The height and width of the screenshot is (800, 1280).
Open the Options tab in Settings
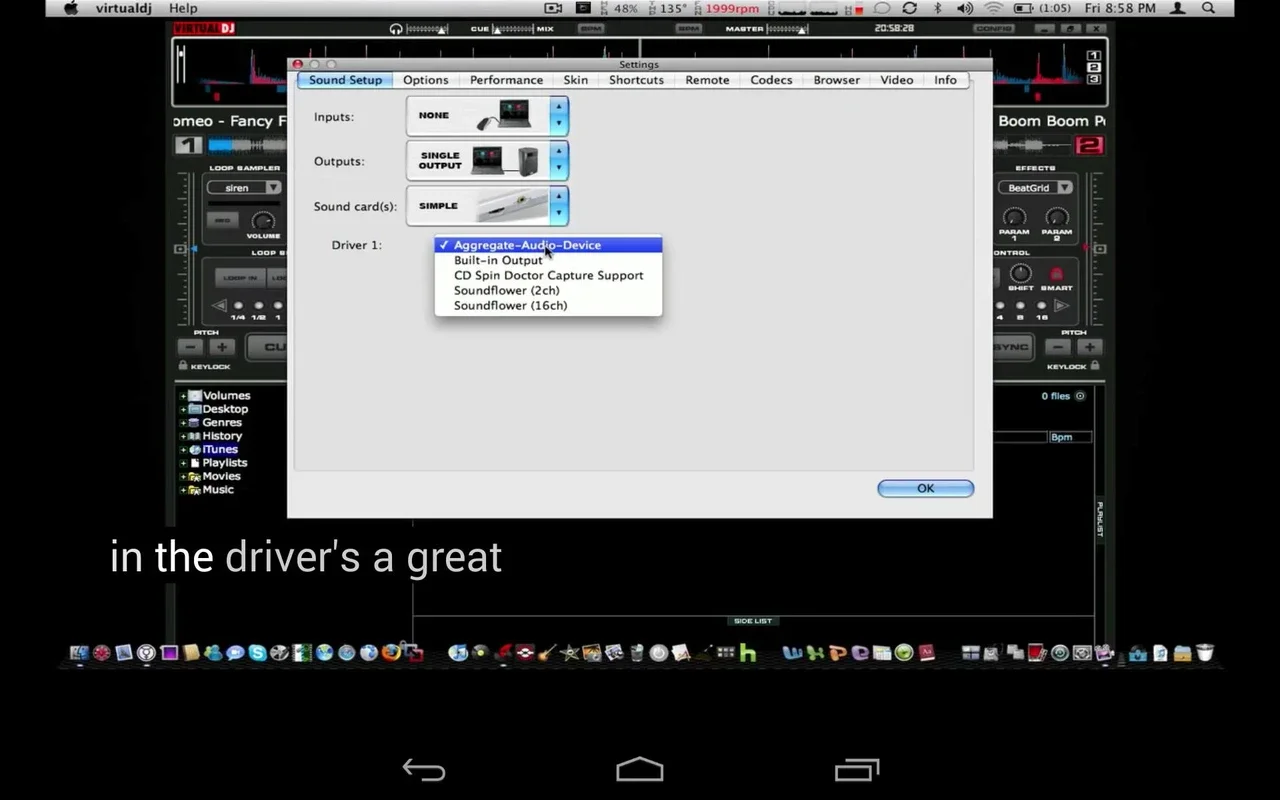pos(426,80)
